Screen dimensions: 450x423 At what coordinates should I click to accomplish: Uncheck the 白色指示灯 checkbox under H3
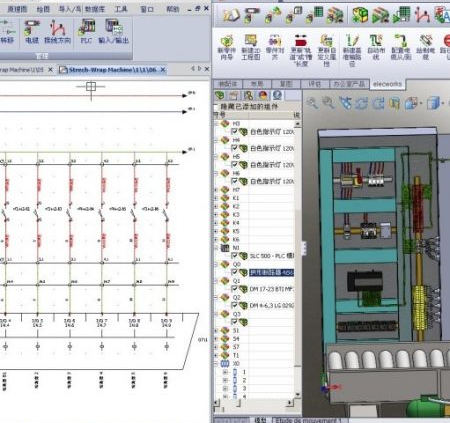(234, 131)
